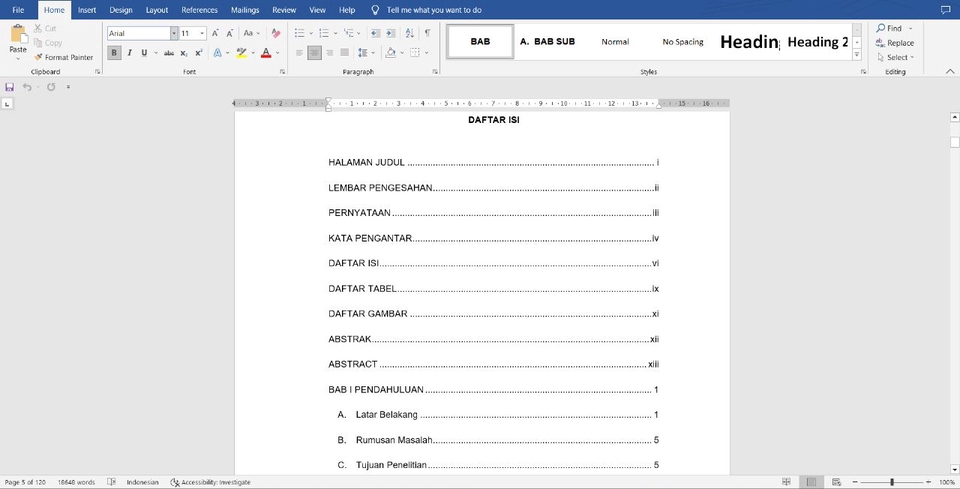Viewport: 960px width, 489px height.
Task: Decrease paragraph indent
Action: pyautogui.click(x=375, y=33)
